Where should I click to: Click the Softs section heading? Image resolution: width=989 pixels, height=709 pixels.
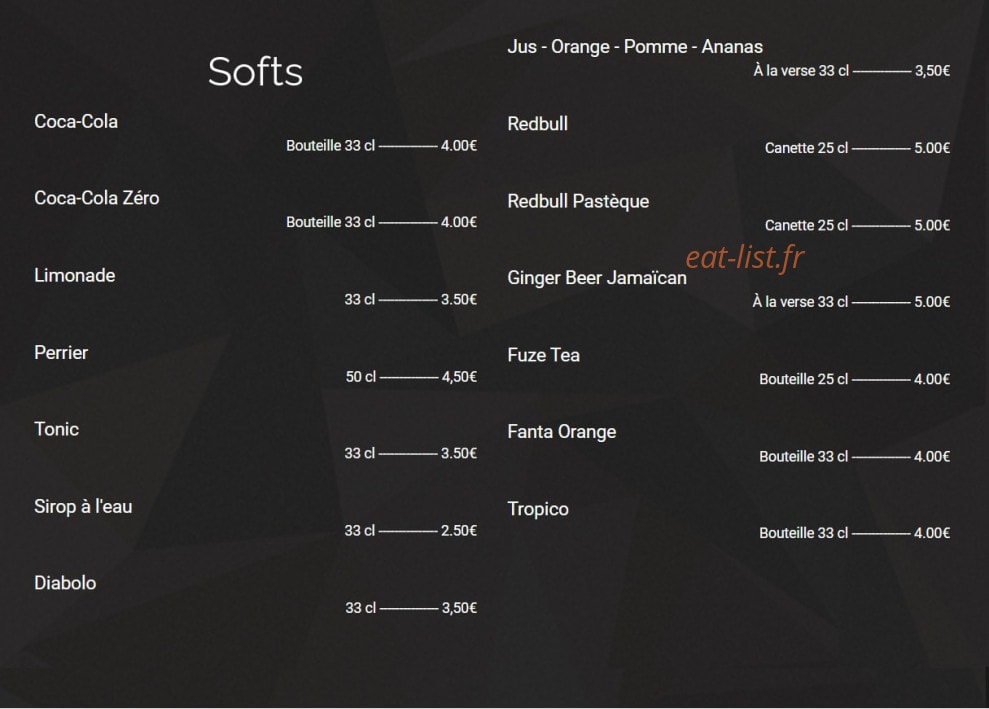[x=255, y=71]
